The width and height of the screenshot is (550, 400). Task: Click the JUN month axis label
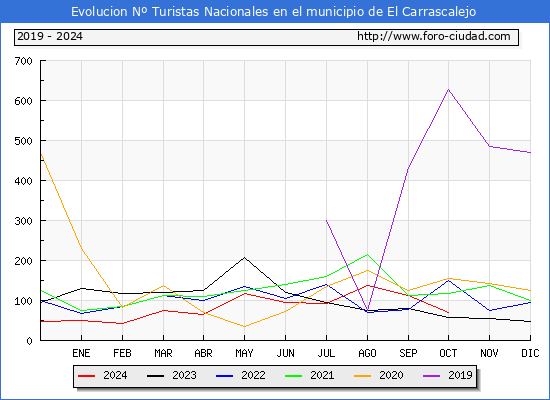coord(286,353)
